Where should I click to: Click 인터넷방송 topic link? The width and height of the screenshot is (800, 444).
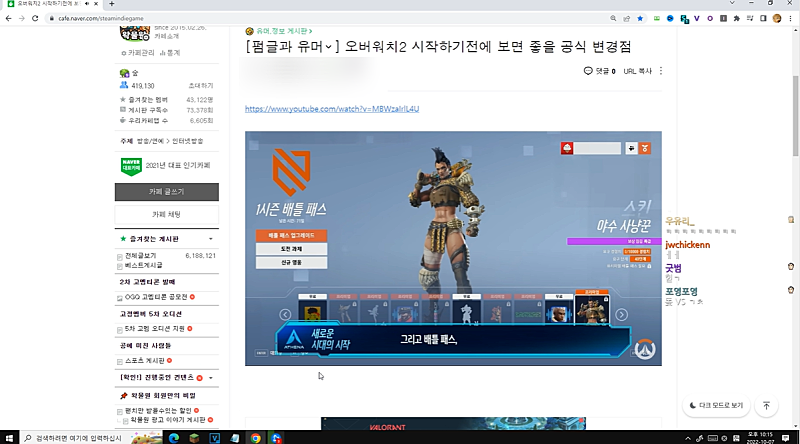pyautogui.click(x=188, y=141)
